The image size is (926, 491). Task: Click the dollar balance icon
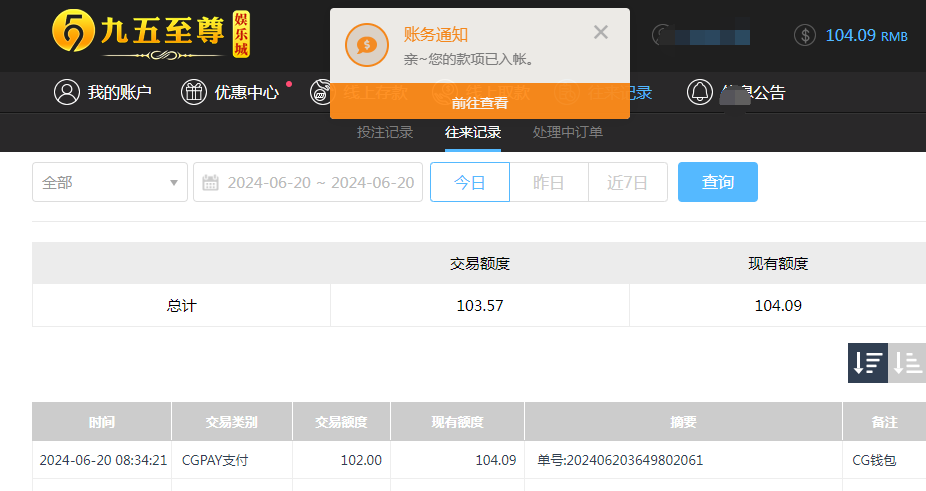click(x=806, y=35)
